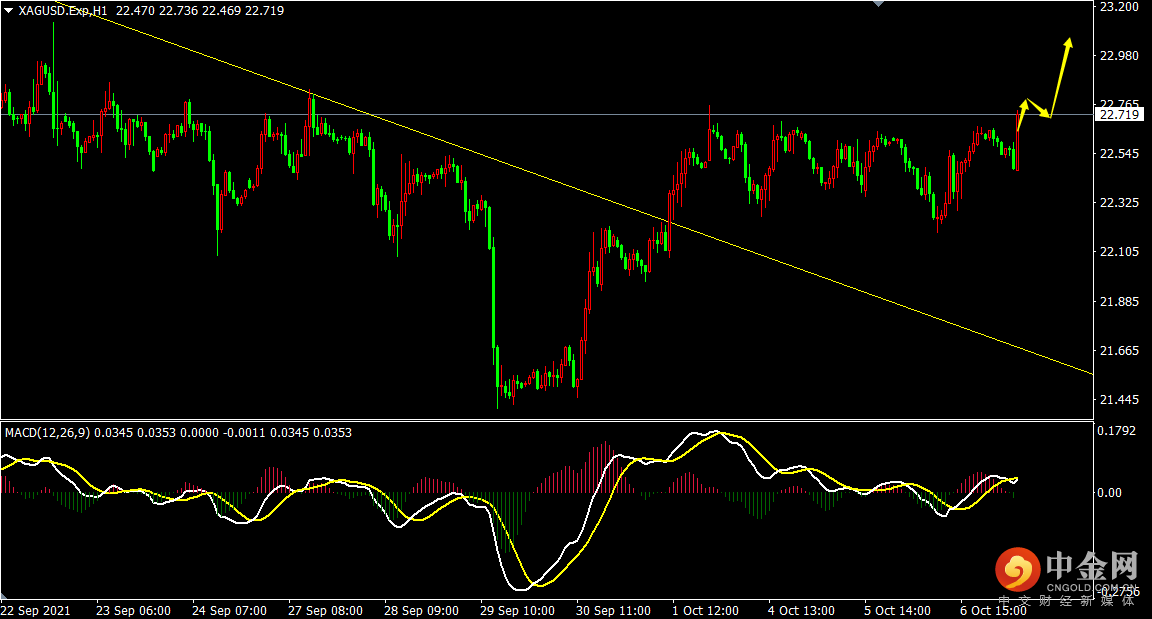Click the 0.00 MACD scale value

click(1109, 493)
